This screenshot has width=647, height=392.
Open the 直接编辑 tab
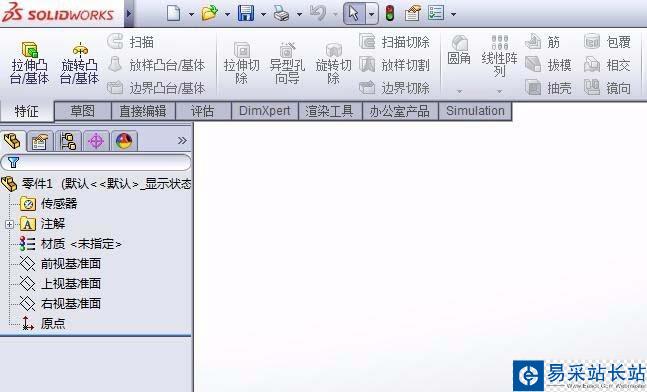click(x=143, y=111)
